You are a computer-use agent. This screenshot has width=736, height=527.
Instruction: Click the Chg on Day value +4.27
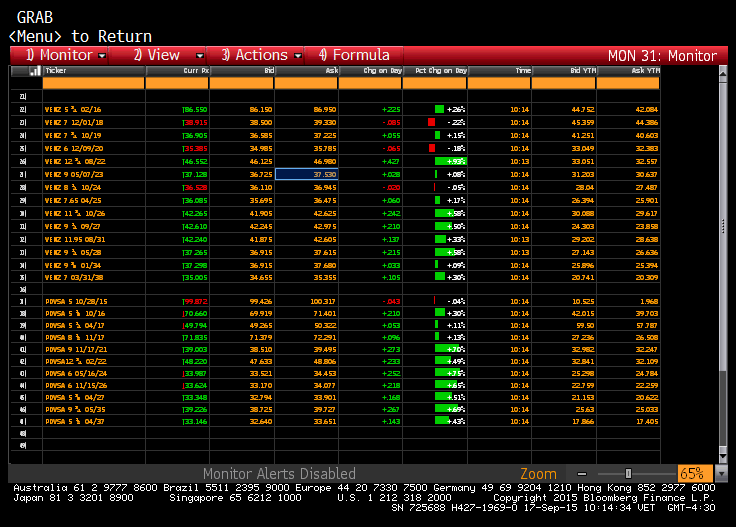click(x=391, y=161)
